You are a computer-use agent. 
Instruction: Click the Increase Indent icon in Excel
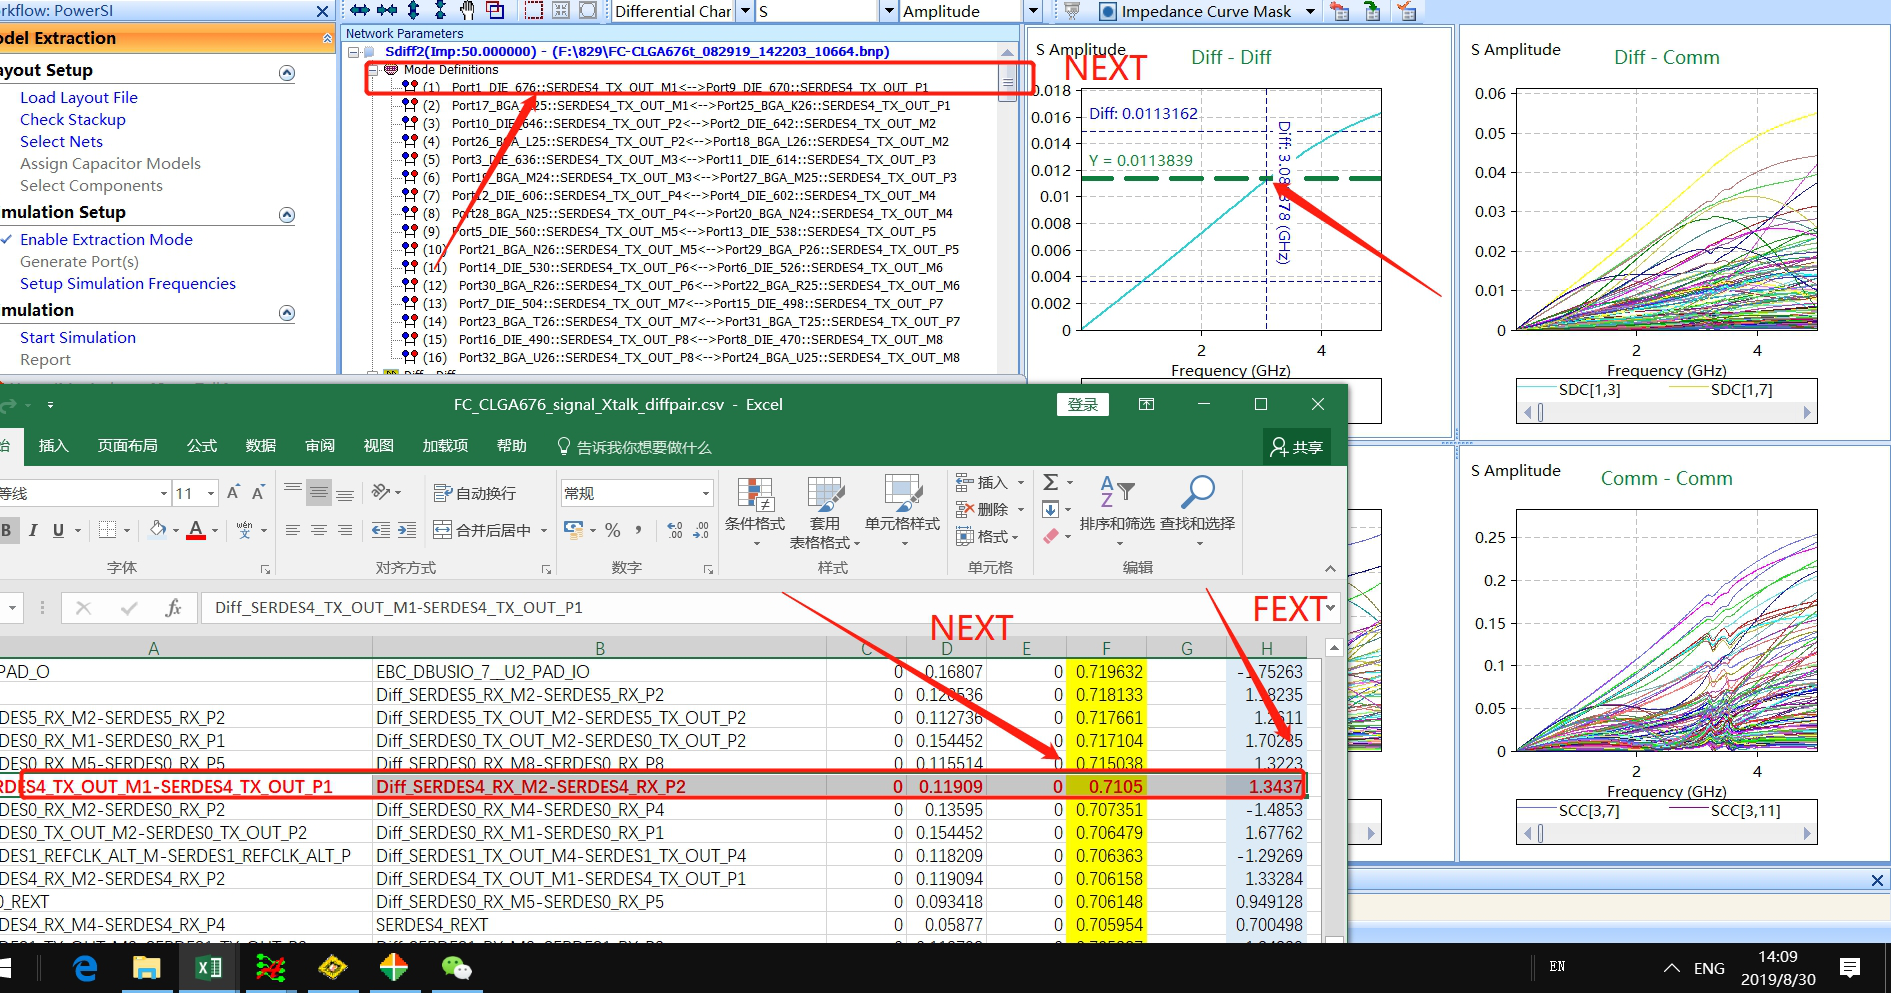tap(407, 530)
